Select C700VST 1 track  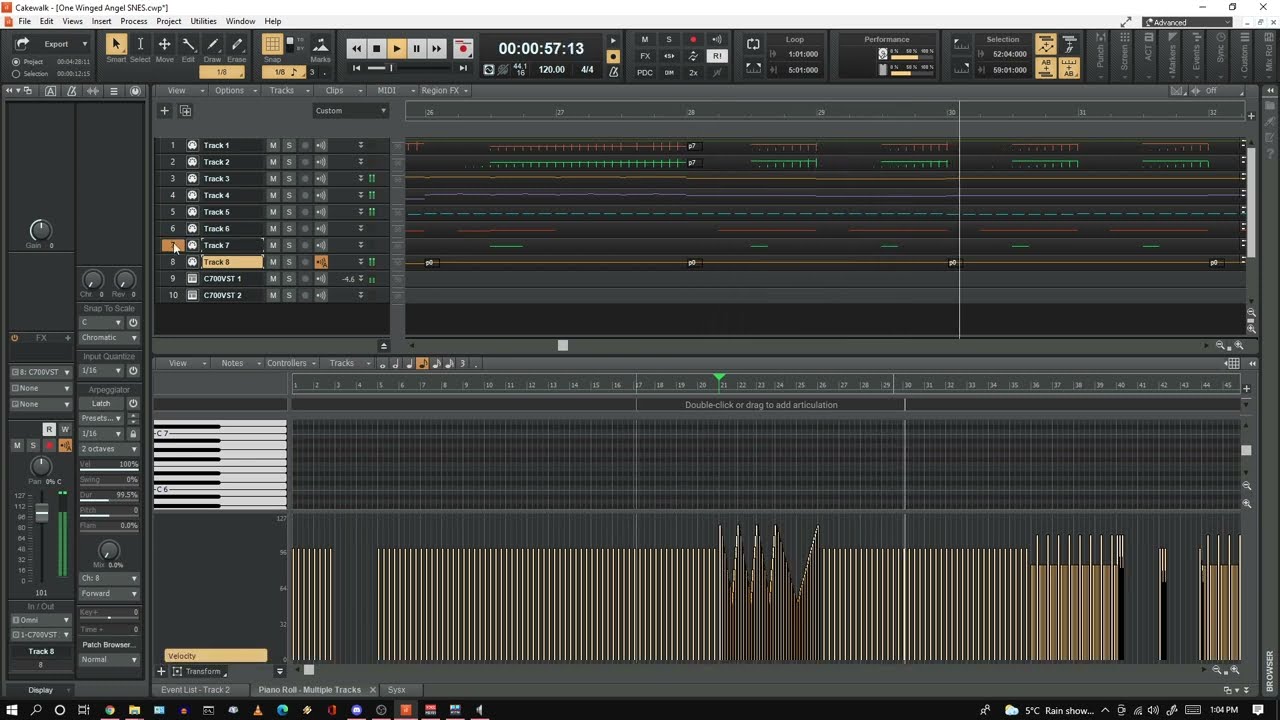point(222,279)
